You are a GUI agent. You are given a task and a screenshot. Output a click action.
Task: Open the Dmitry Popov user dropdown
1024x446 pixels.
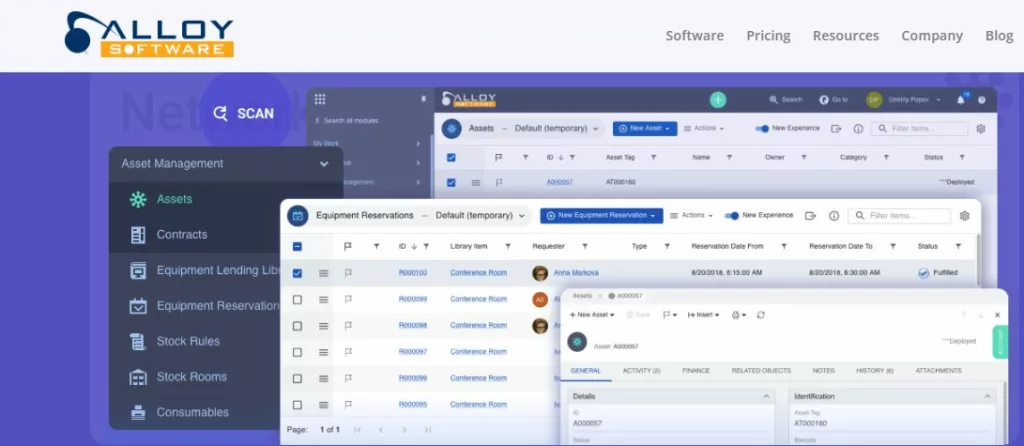point(904,100)
